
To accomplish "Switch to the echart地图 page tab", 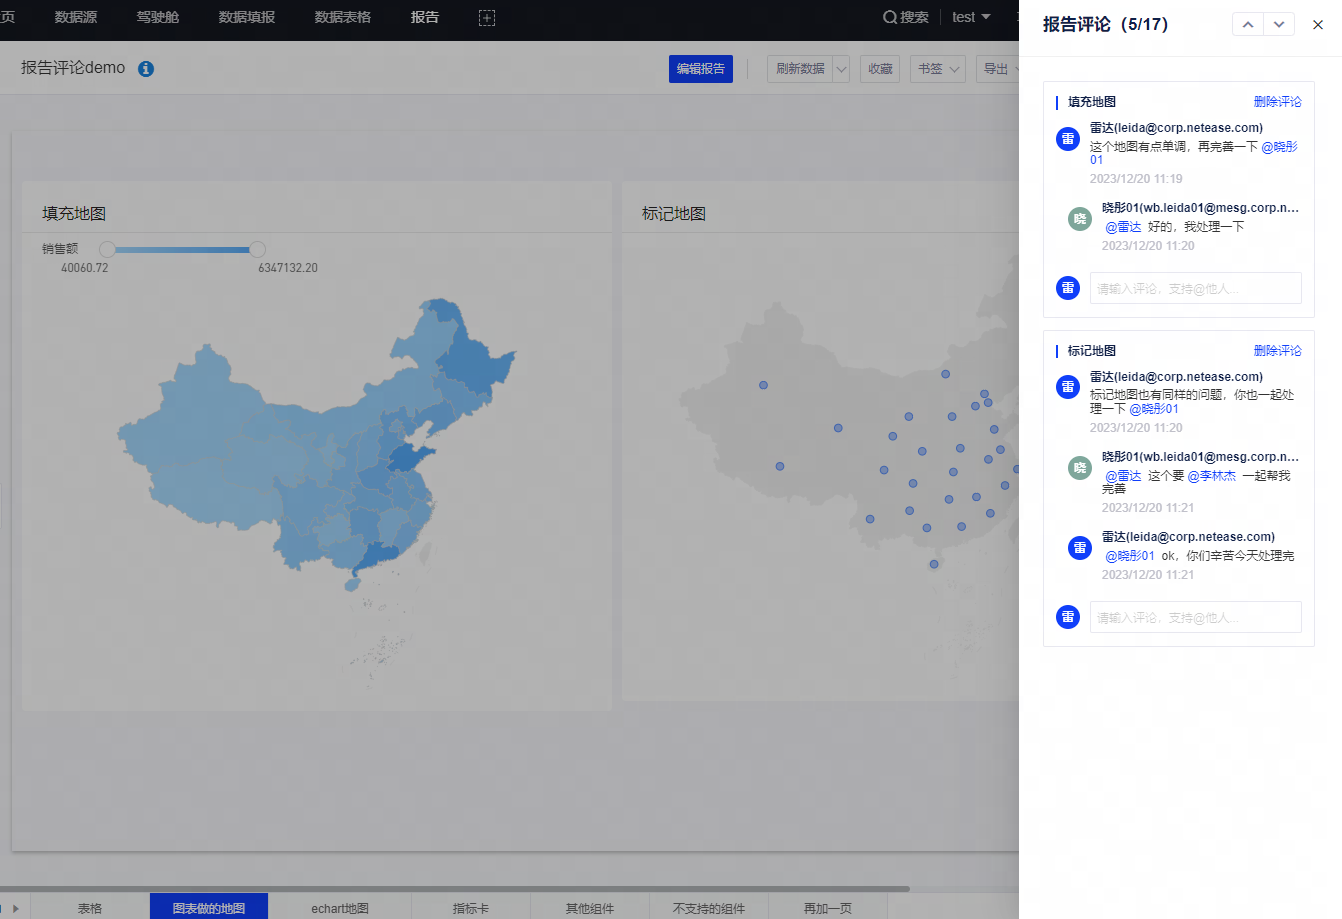I will 340,908.
